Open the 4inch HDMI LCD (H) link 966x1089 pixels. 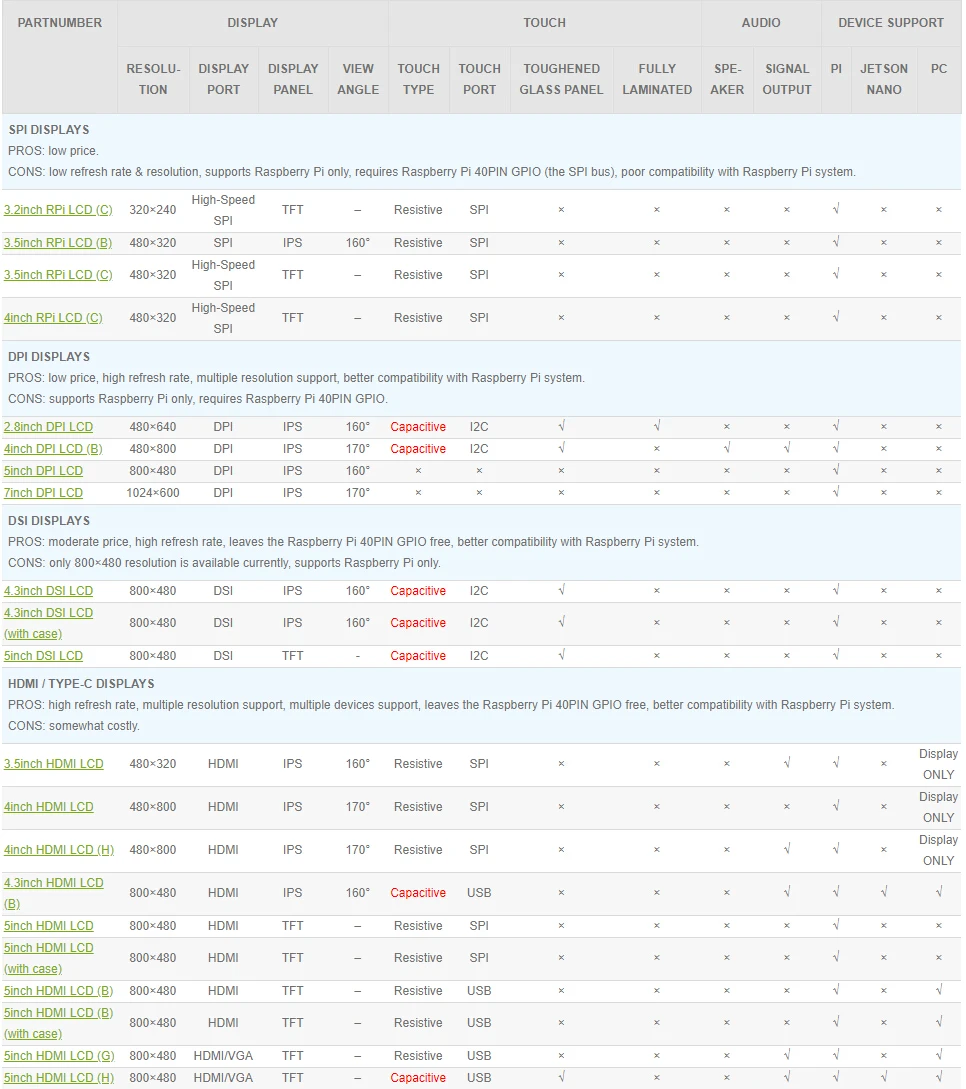point(59,850)
